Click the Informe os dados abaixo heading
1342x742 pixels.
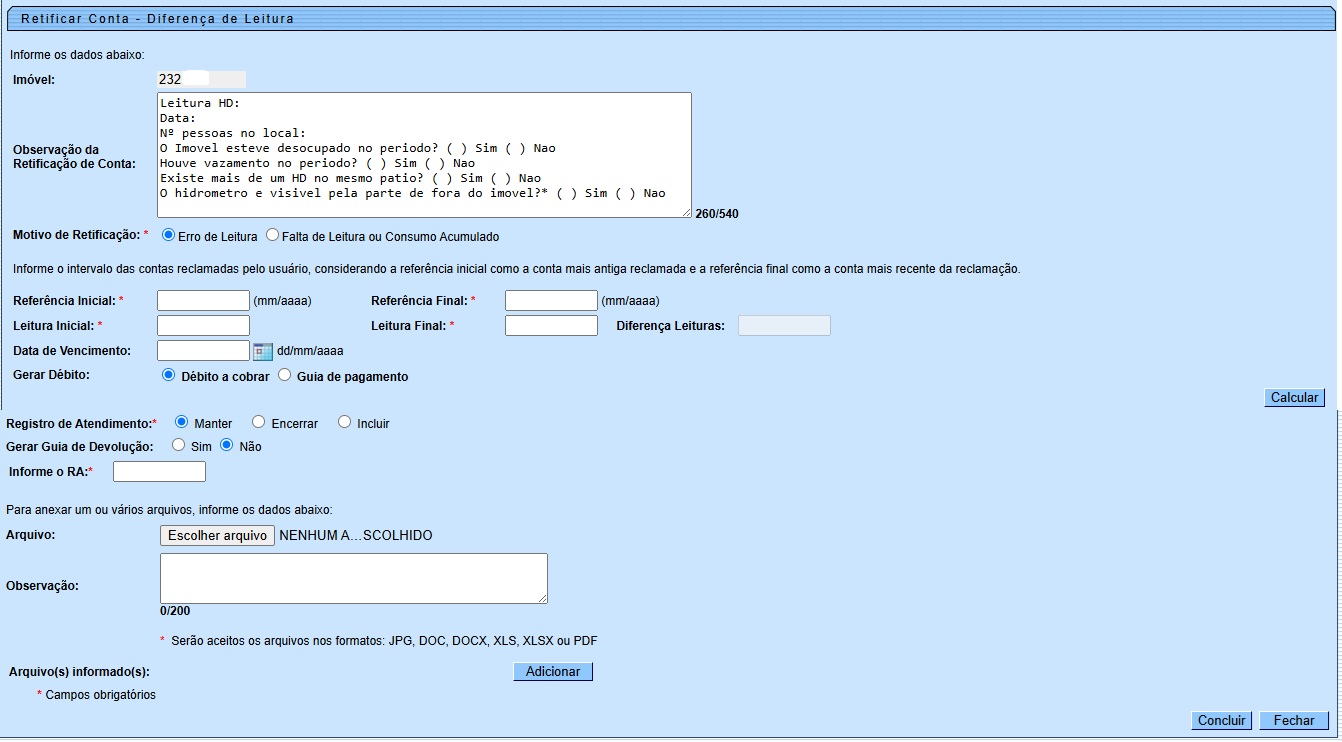pyautogui.click(x=77, y=54)
